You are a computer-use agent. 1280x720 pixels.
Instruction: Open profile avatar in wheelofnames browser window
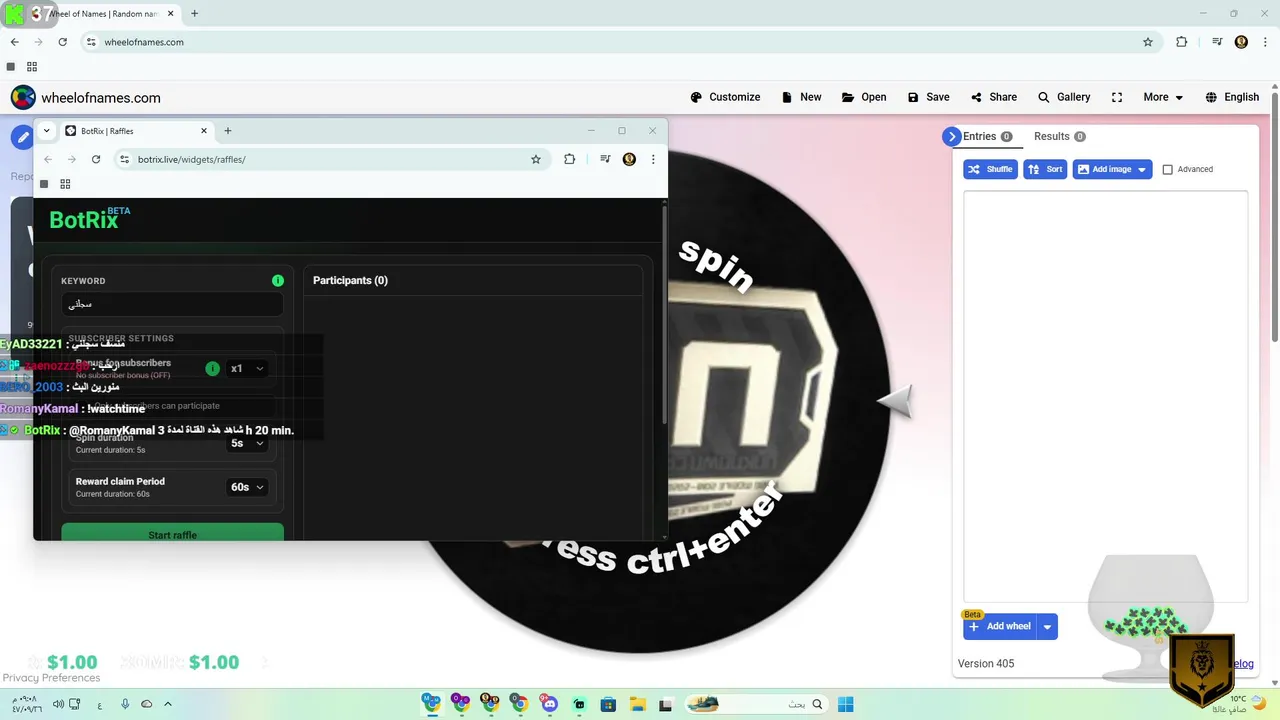click(1241, 42)
